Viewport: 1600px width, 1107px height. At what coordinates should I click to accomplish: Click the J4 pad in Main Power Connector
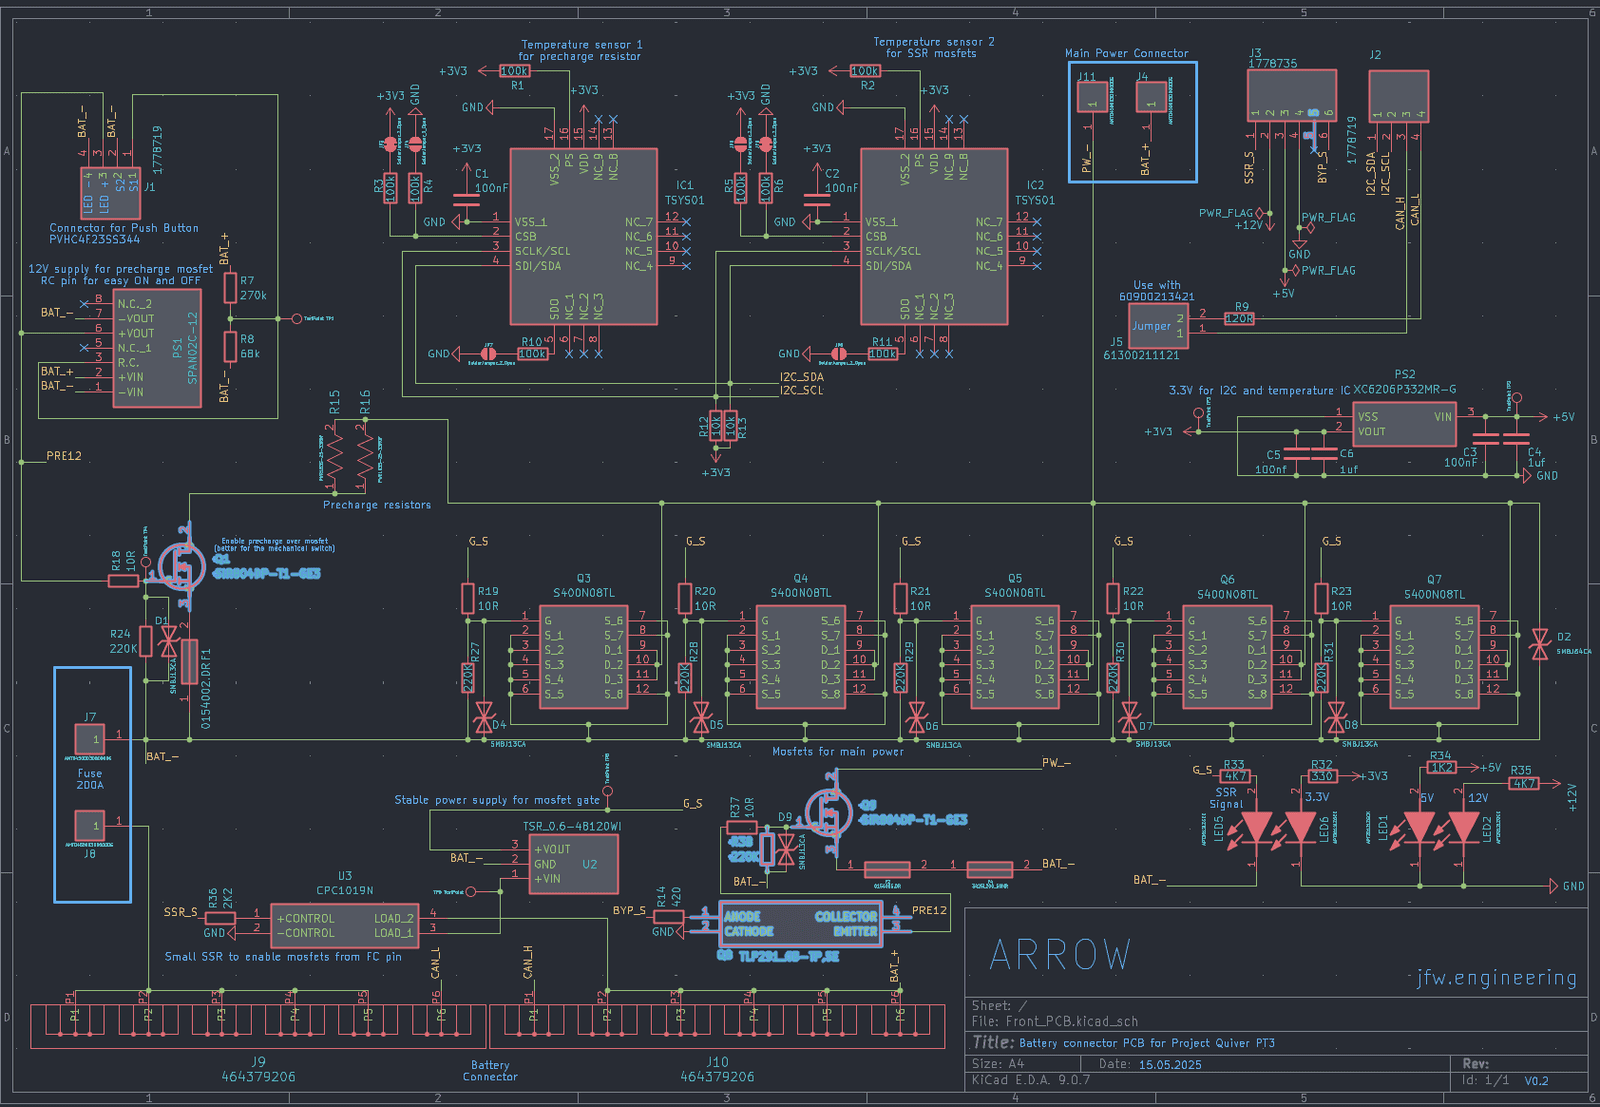1151,97
